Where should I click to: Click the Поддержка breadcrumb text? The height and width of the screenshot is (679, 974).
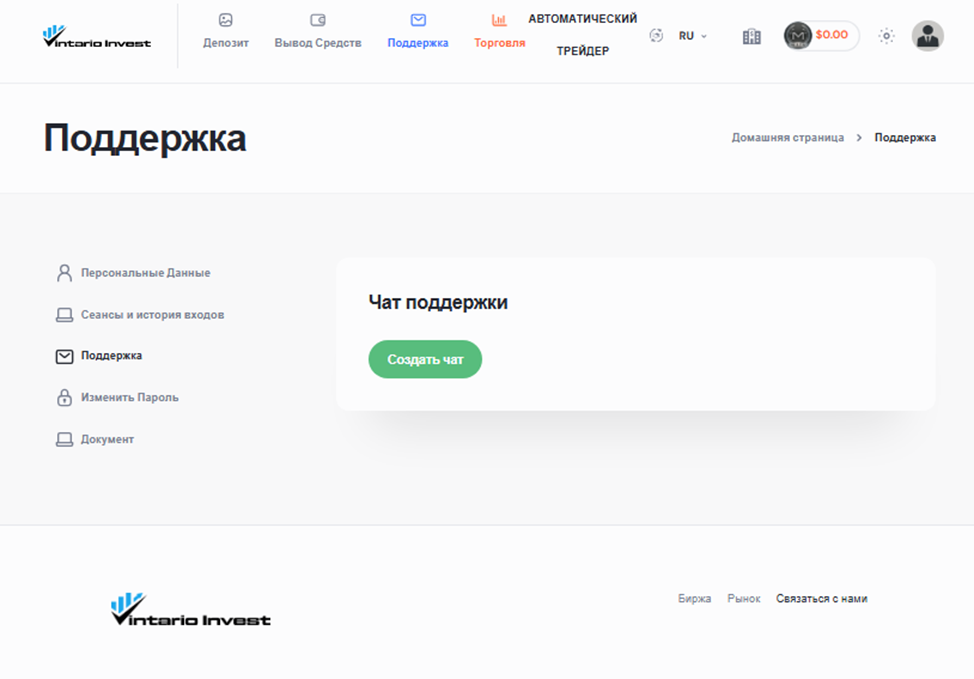click(905, 137)
